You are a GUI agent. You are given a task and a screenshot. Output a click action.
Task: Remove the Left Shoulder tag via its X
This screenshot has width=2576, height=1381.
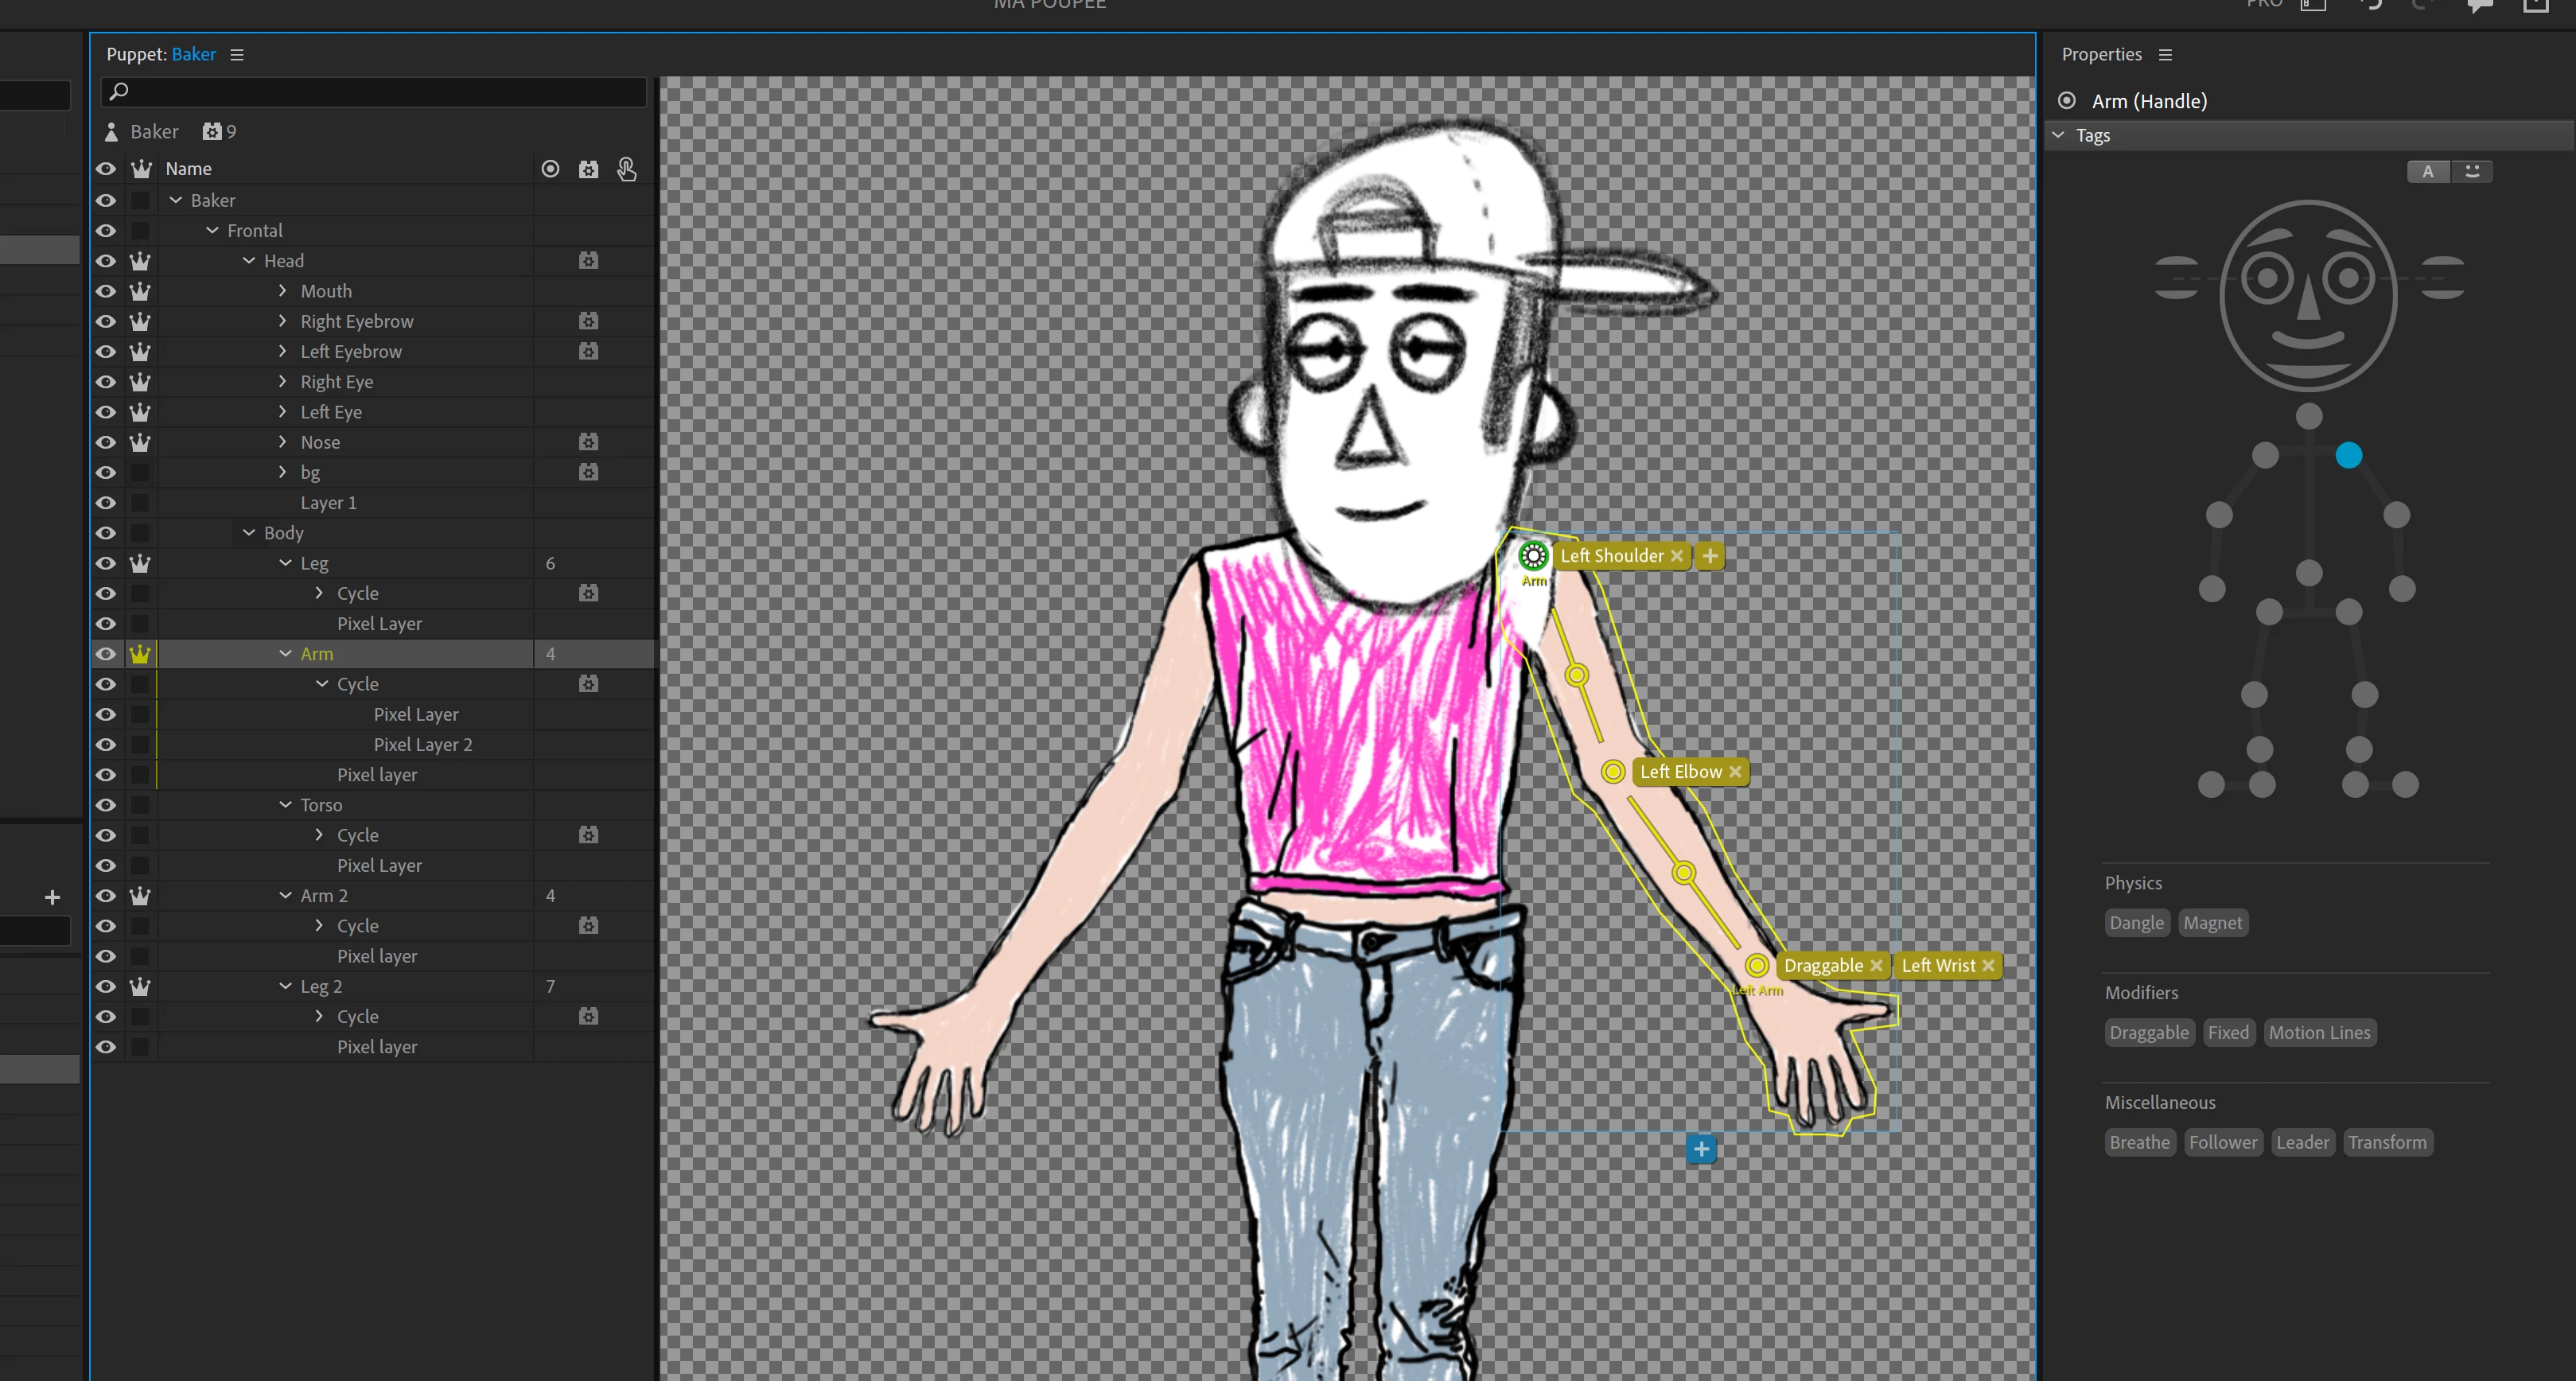click(1677, 556)
